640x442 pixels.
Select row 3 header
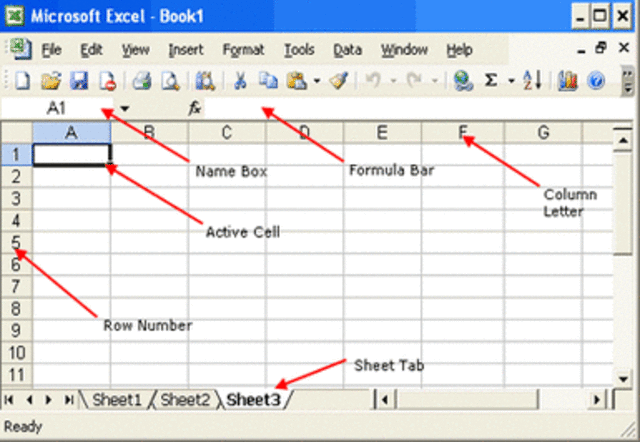click(x=16, y=199)
